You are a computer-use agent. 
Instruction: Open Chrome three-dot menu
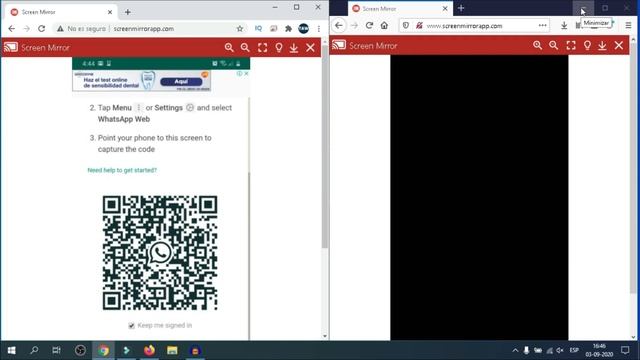[319, 29]
